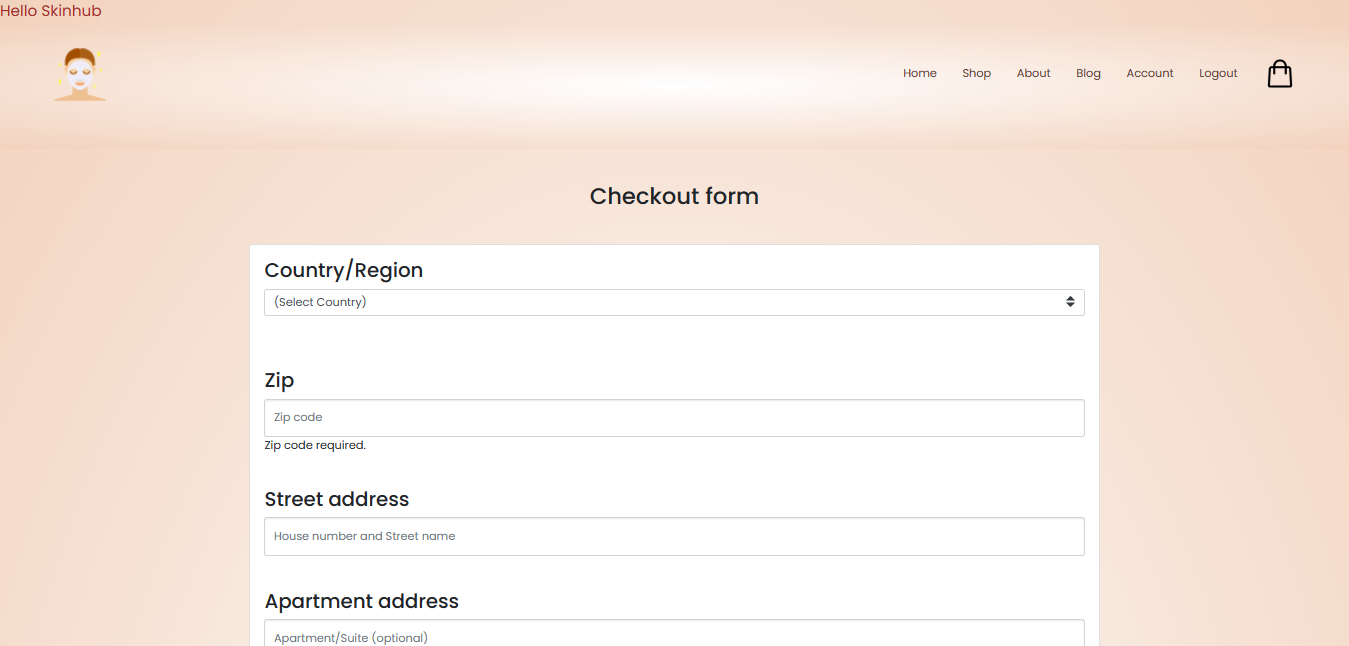Click the dropdown arrows on country selector
This screenshot has height=646, width=1349.
coord(1071,301)
